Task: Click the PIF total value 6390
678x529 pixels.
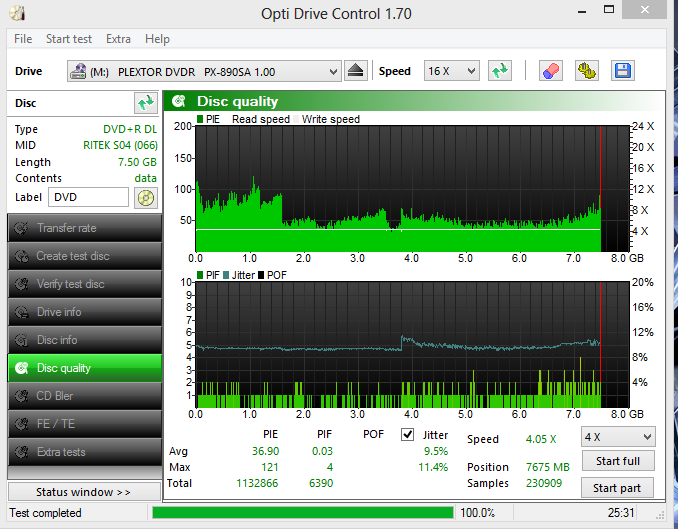Action: point(321,483)
